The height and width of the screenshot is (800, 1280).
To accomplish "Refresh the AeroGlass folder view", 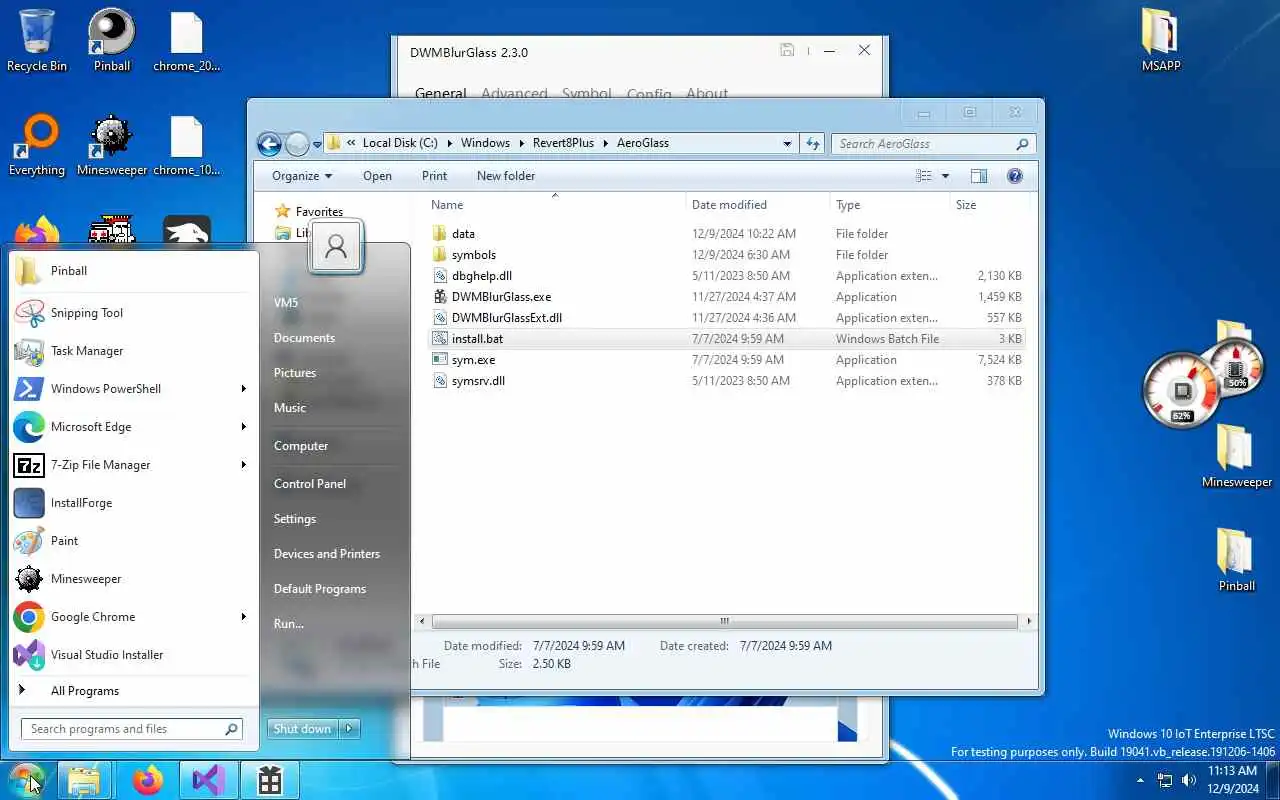I will click(x=813, y=144).
